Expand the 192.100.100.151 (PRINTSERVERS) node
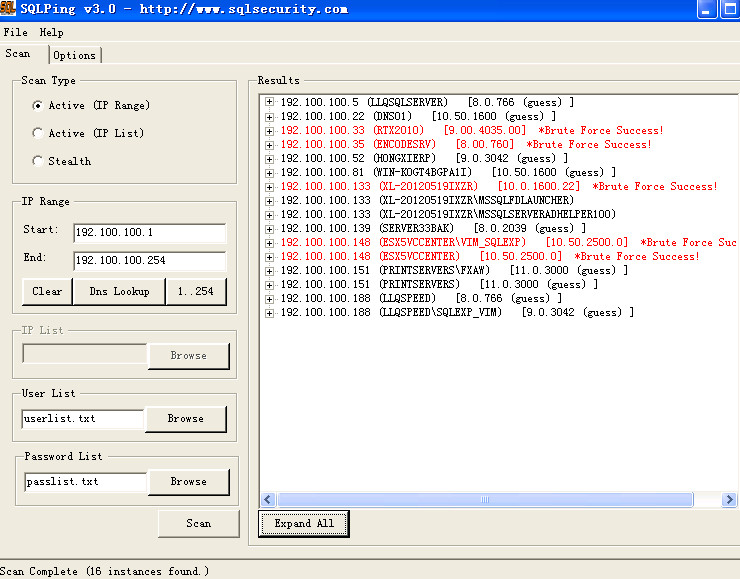The width and height of the screenshot is (740, 579). point(269,285)
